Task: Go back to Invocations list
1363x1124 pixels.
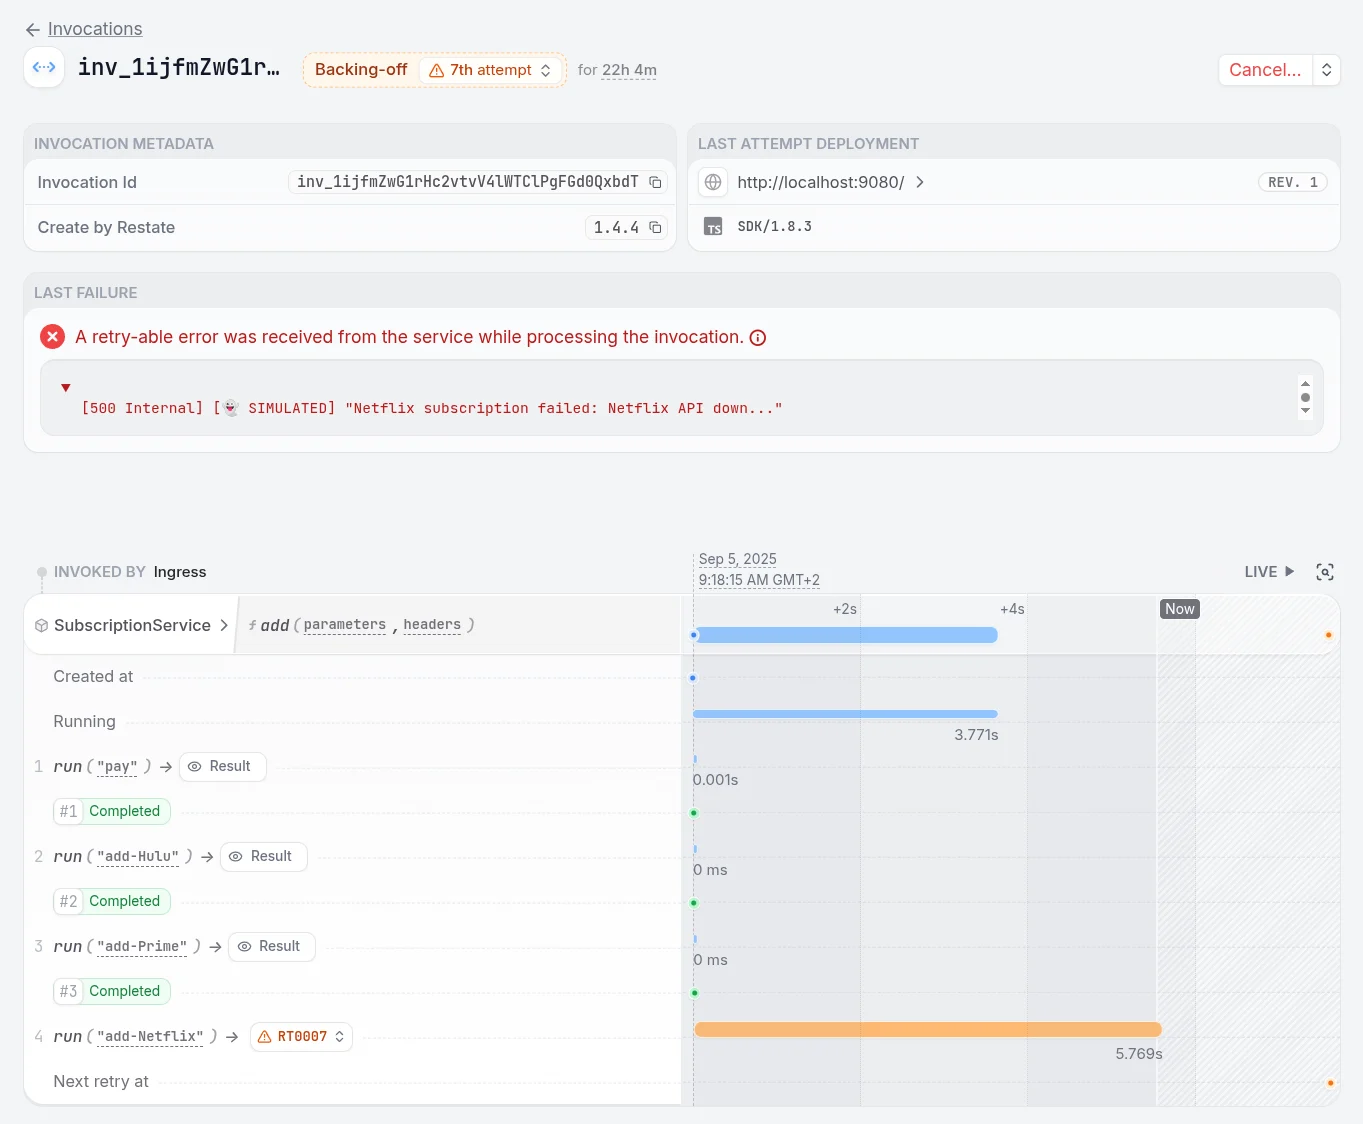Action: pos(95,29)
